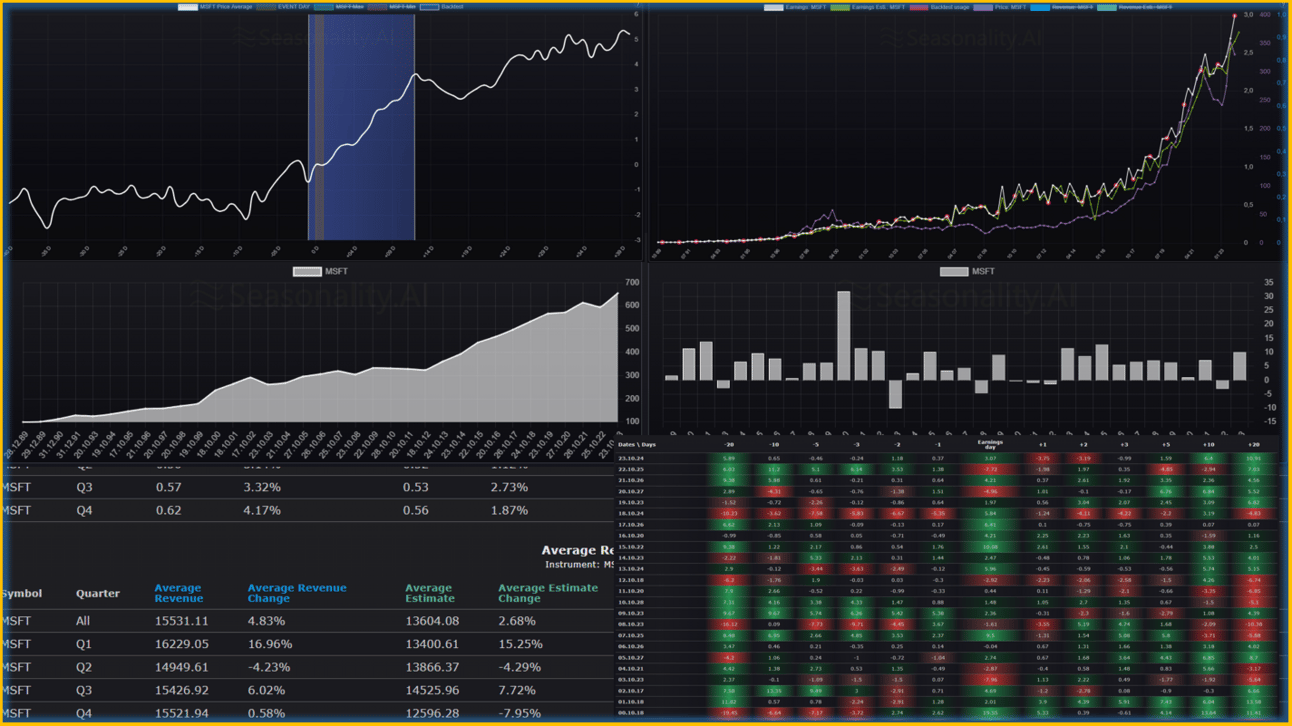Viewport: 1292px width, 726px height.
Task: Enable the struck-through Revenue Est.: MSFT series
Action: [x=1135, y=7]
